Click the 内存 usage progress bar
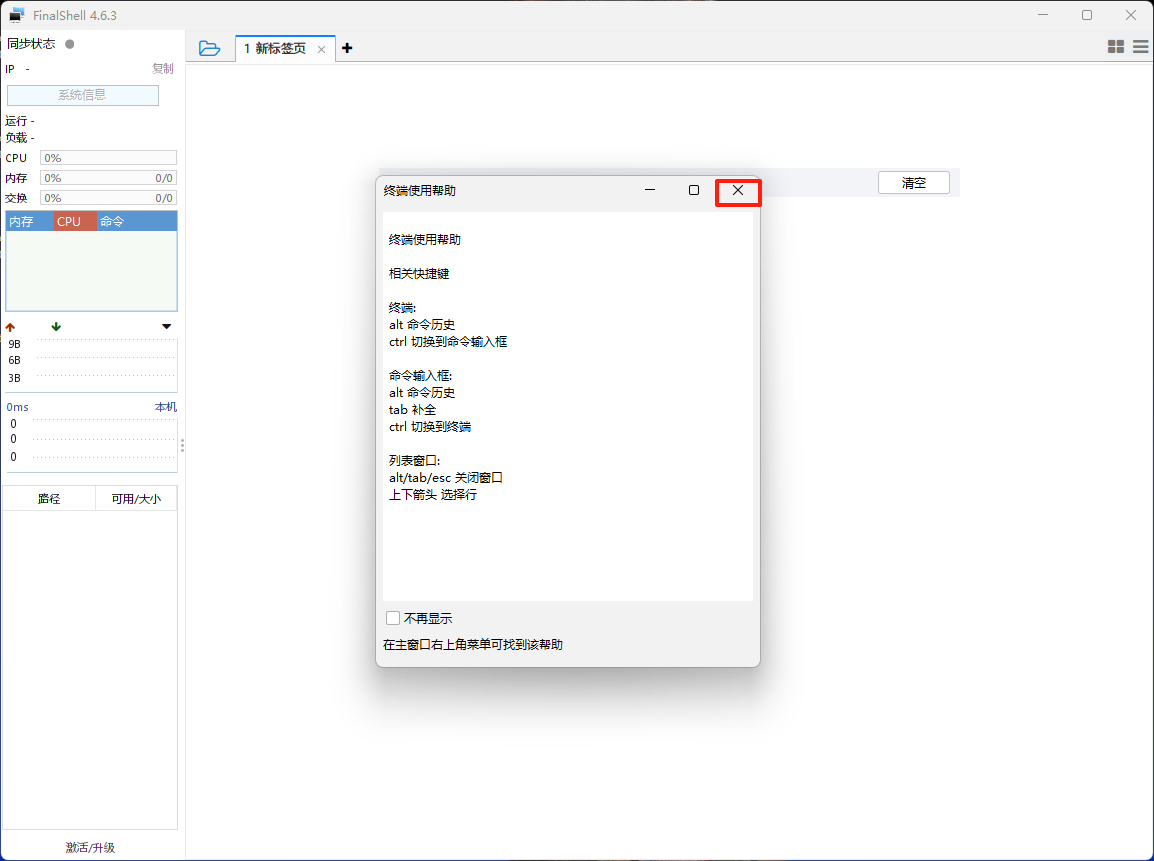The height and width of the screenshot is (861, 1154). 108,178
